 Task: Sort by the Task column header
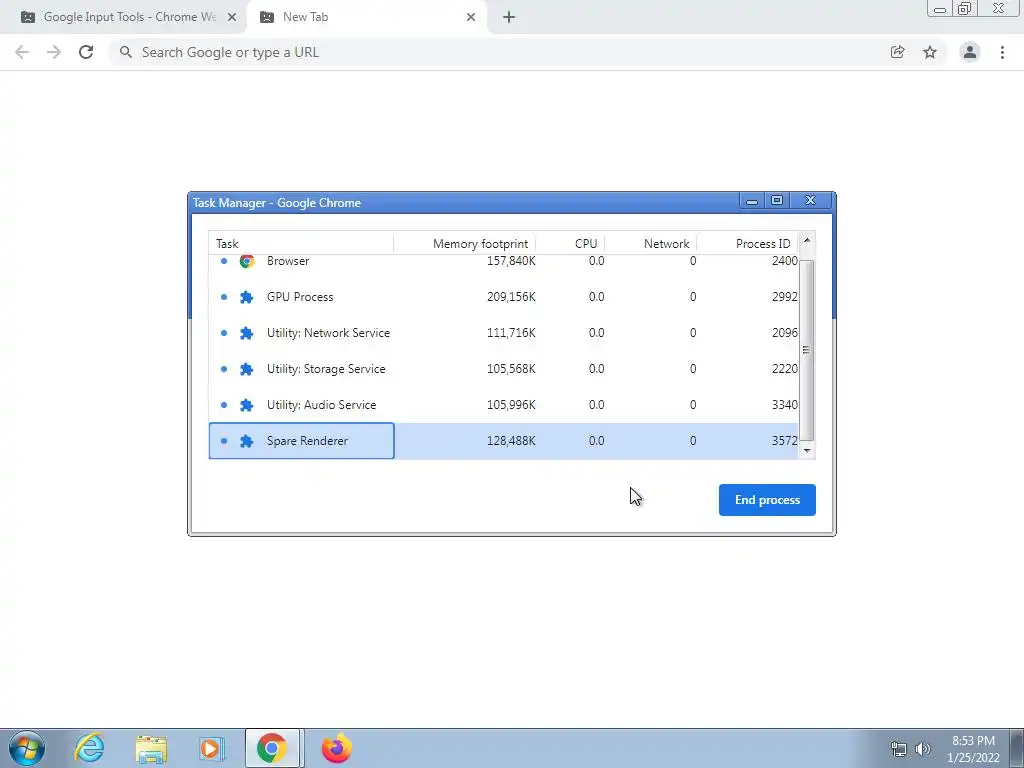click(301, 244)
